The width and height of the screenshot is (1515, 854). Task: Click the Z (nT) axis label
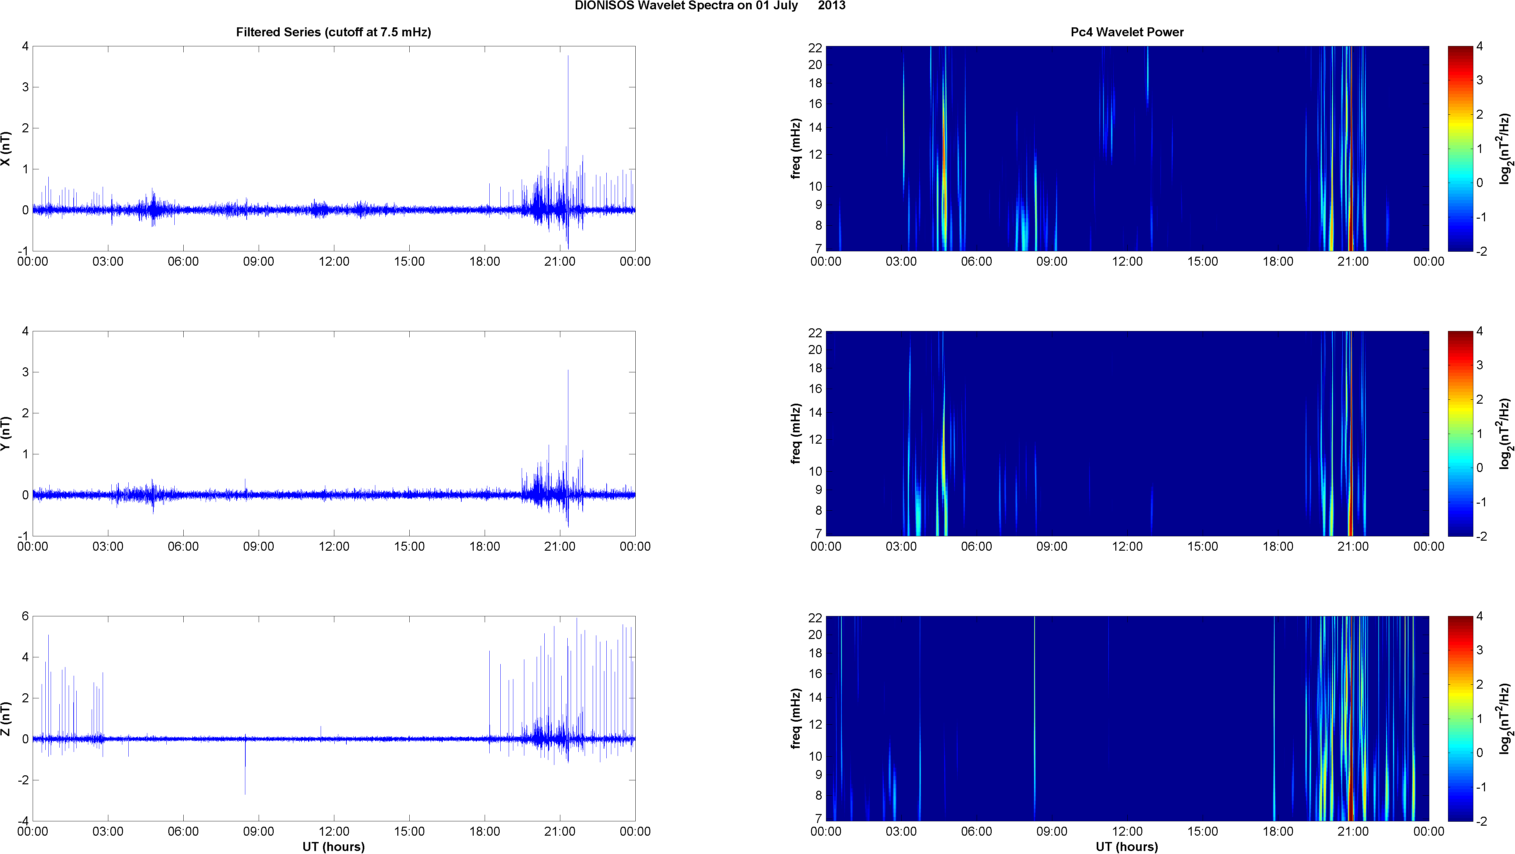pyautogui.click(x=6, y=719)
